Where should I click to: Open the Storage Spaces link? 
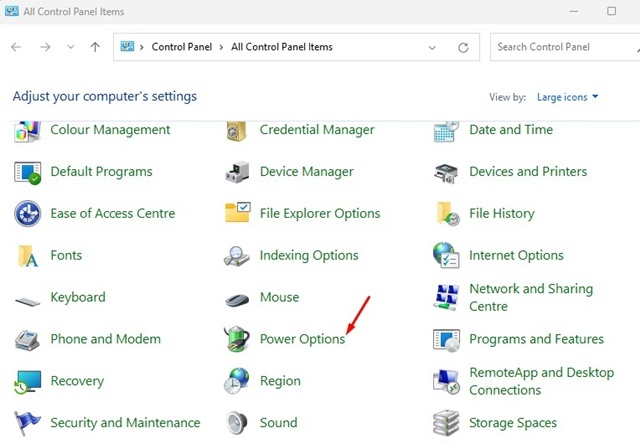click(x=513, y=423)
